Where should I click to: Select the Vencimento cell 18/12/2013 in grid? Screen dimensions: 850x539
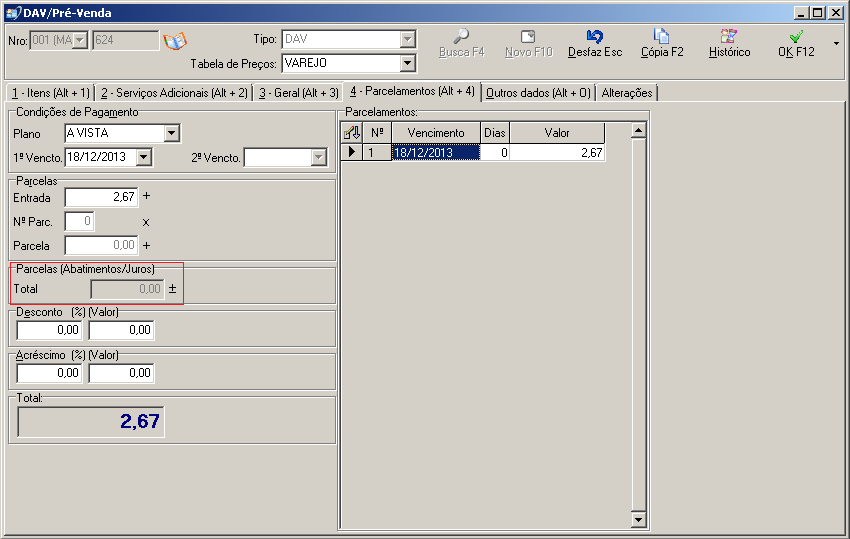pyautogui.click(x=435, y=152)
